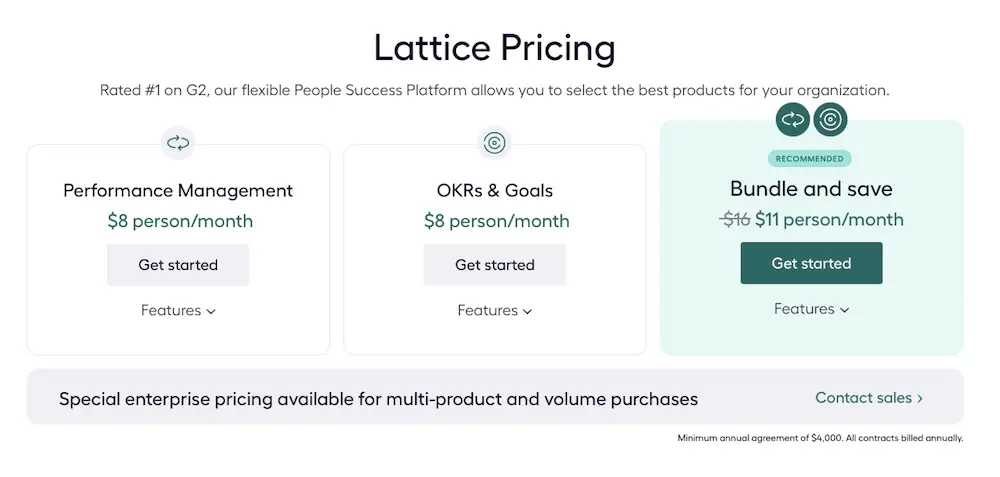The height and width of the screenshot is (477, 1000).
Task: Click the minimum annual agreement footnote
Action: 820,438
